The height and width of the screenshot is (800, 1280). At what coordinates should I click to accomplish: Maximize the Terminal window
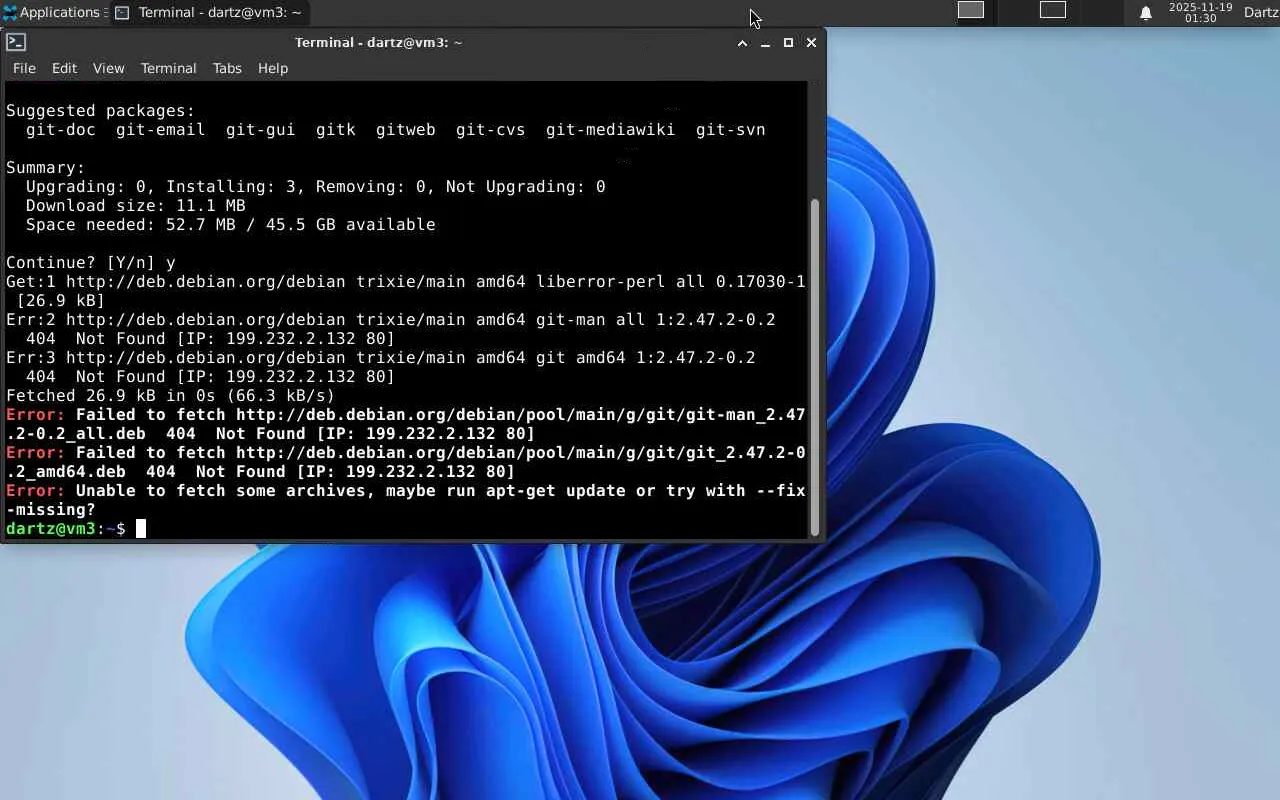click(x=788, y=43)
